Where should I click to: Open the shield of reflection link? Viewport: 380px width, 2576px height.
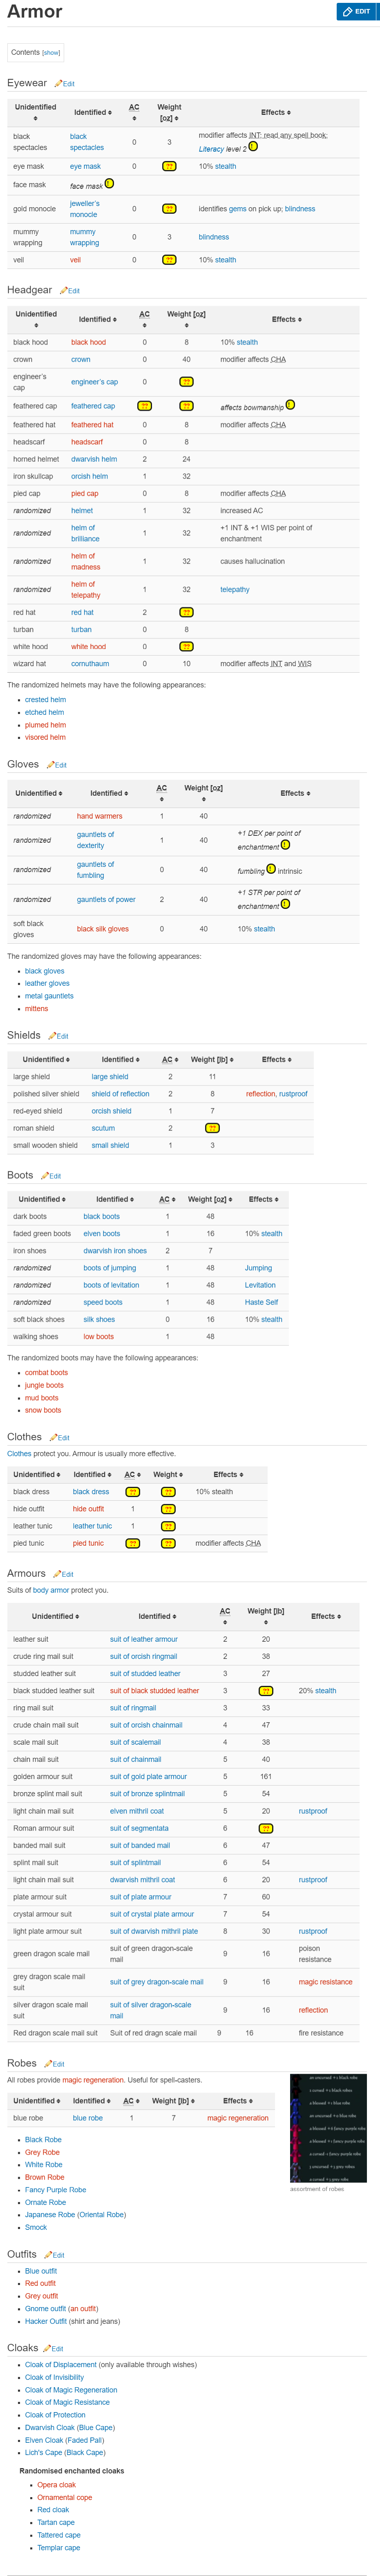pyautogui.click(x=120, y=1094)
